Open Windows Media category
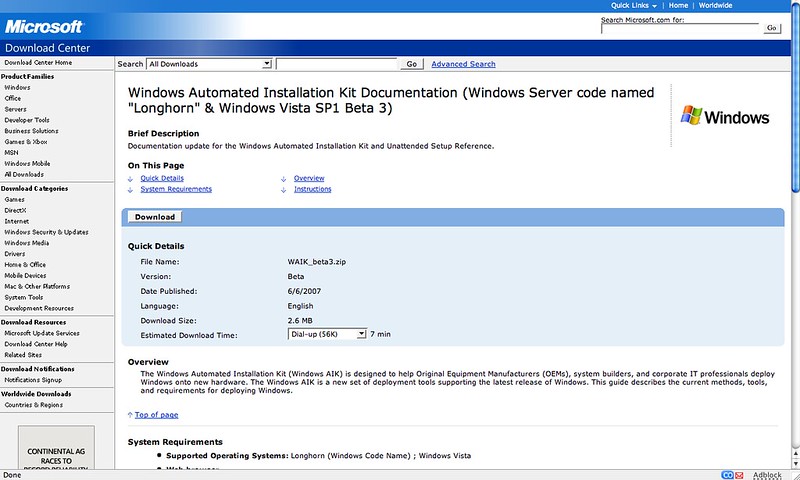Screen dimensions: 800x480 pos(27,243)
